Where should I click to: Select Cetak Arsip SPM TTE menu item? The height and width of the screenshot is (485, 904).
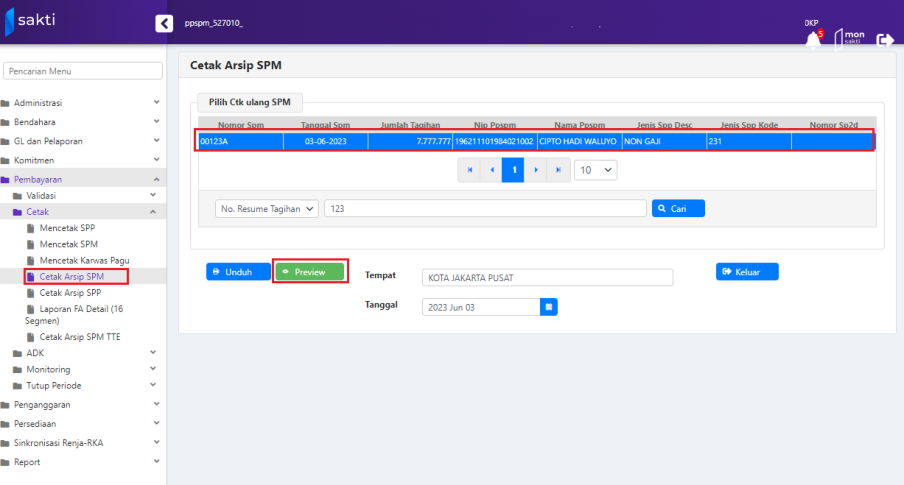(x=79, y=337)
